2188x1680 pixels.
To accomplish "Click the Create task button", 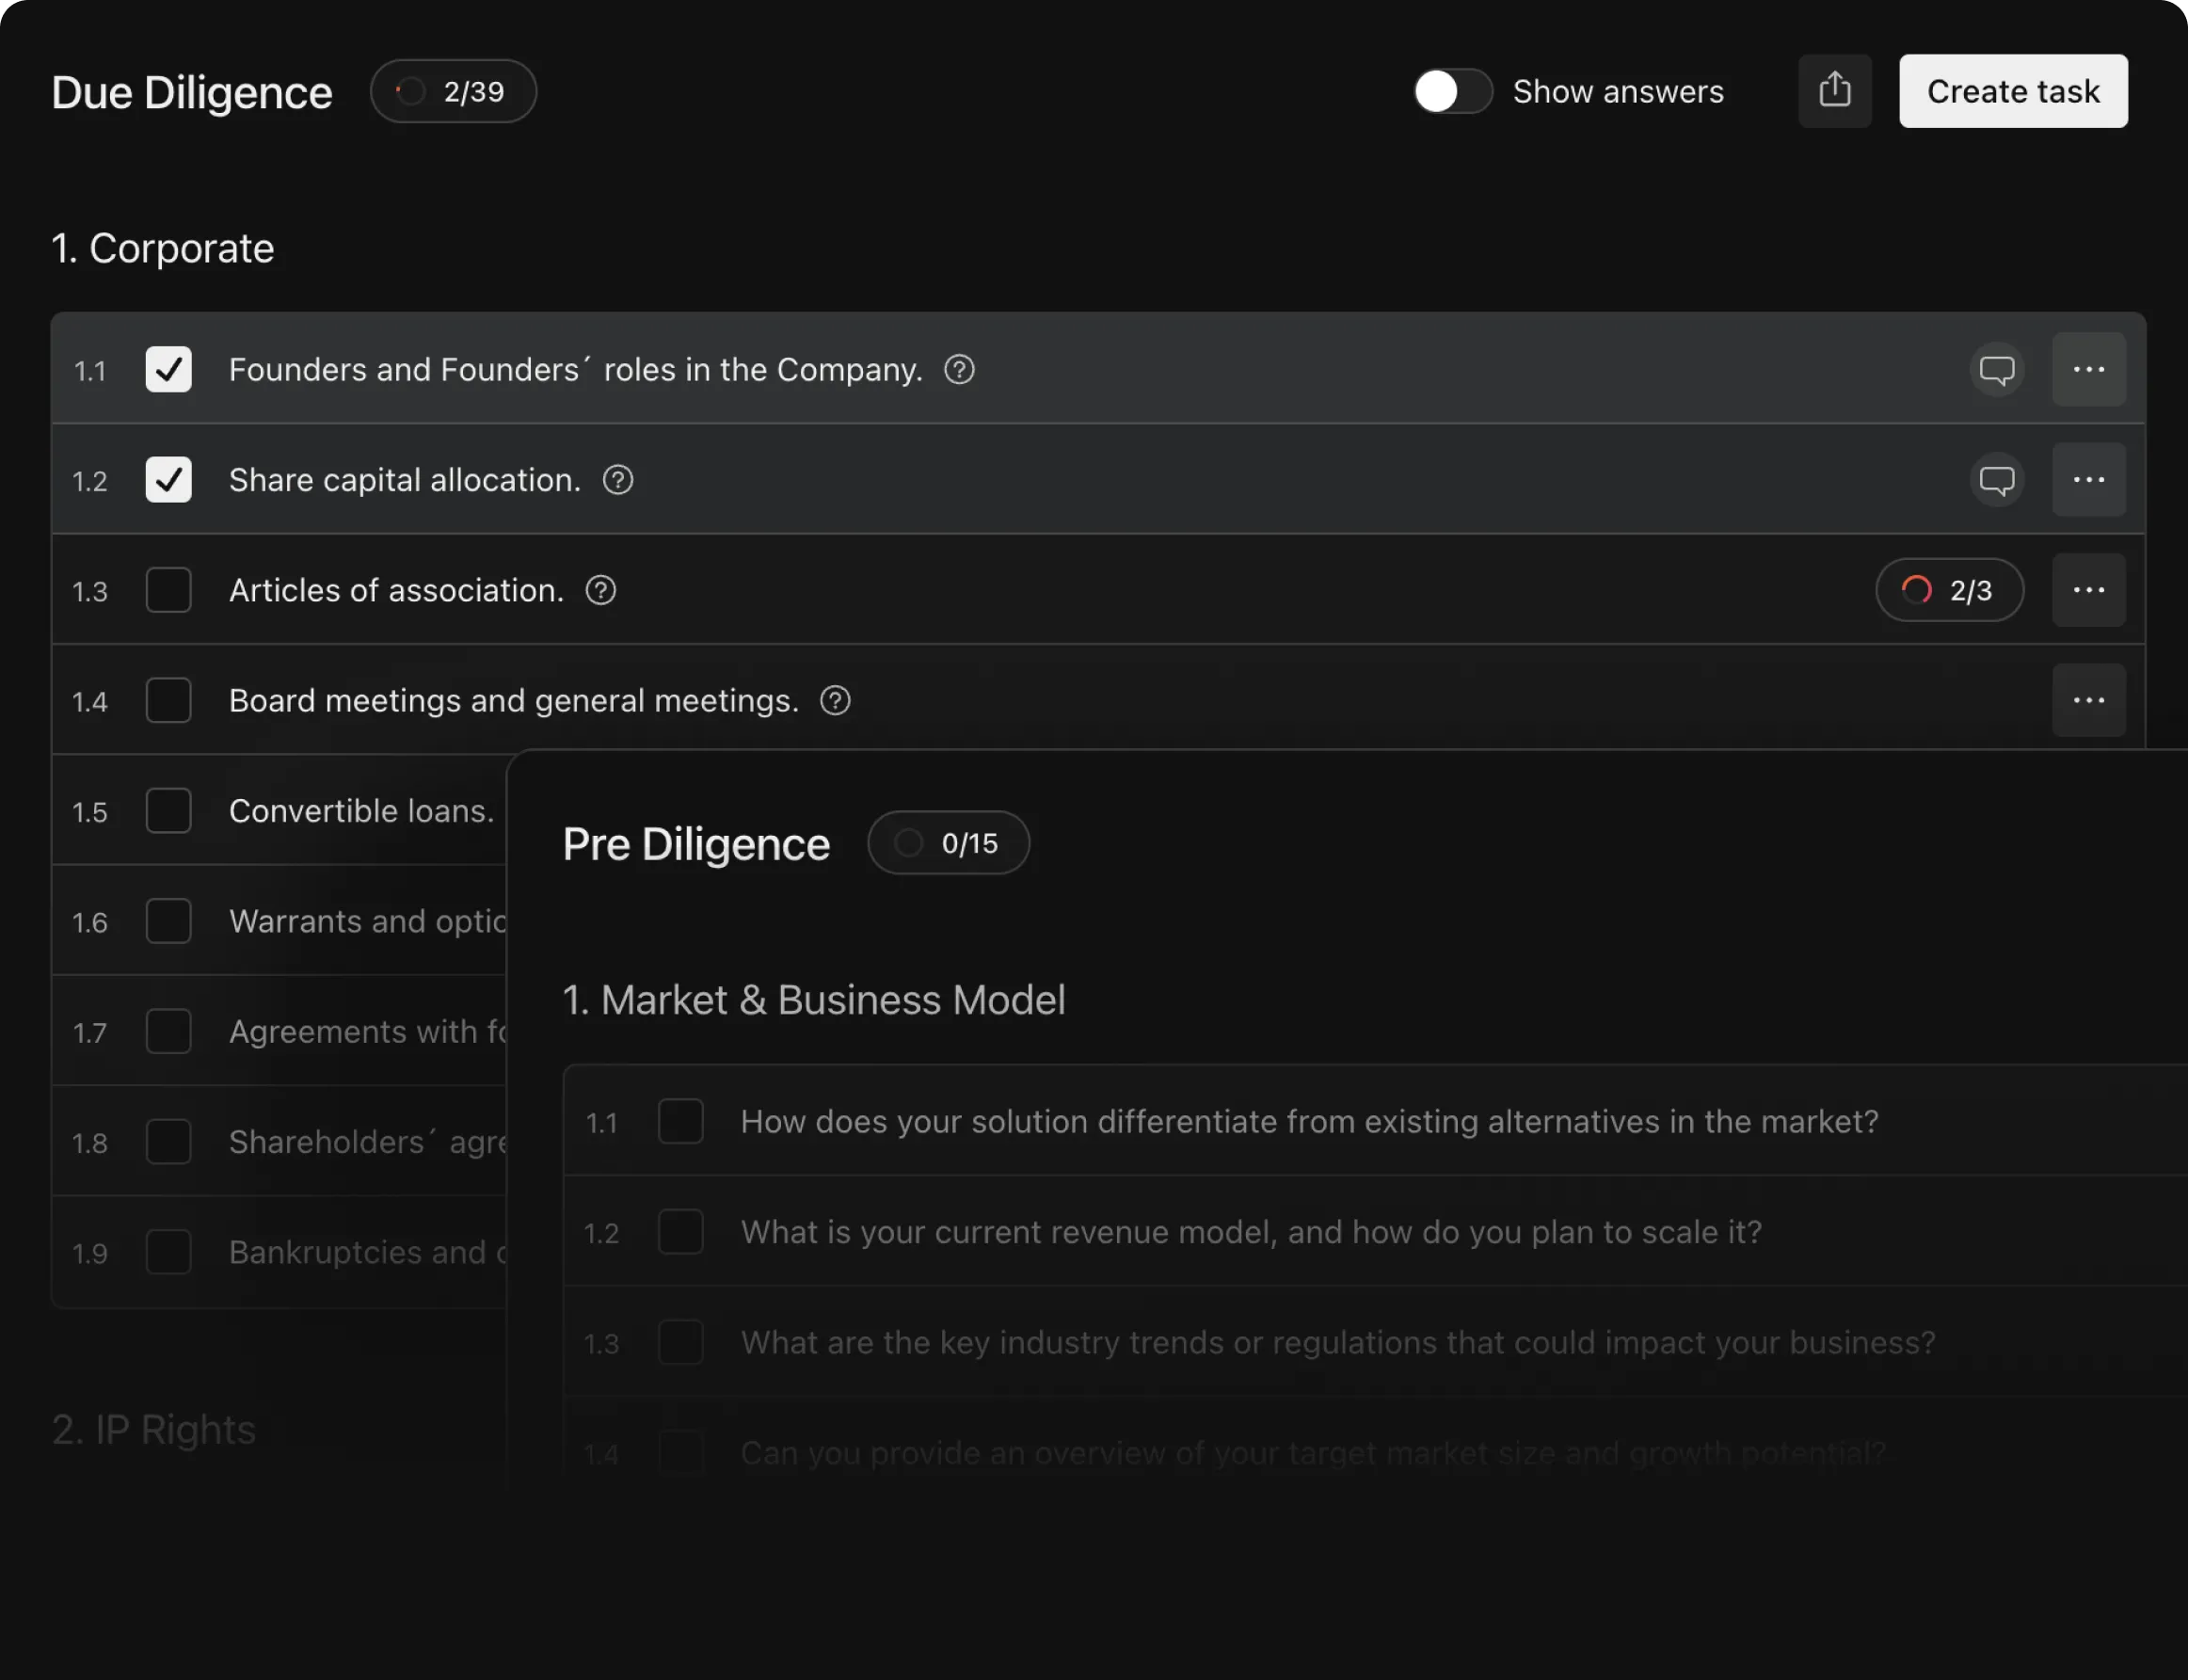I will pyautogui.click(x=2012, y=91).
